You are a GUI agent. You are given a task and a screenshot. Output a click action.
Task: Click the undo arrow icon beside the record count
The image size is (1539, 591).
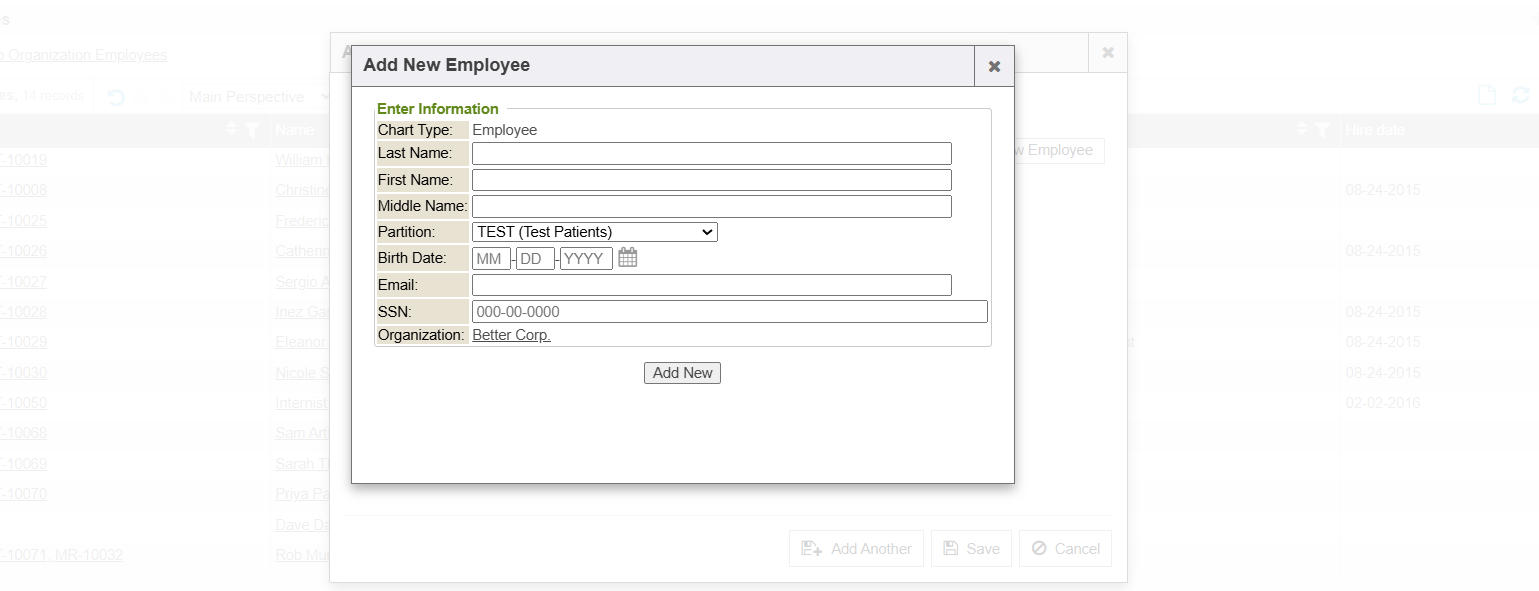click(116, 97)
